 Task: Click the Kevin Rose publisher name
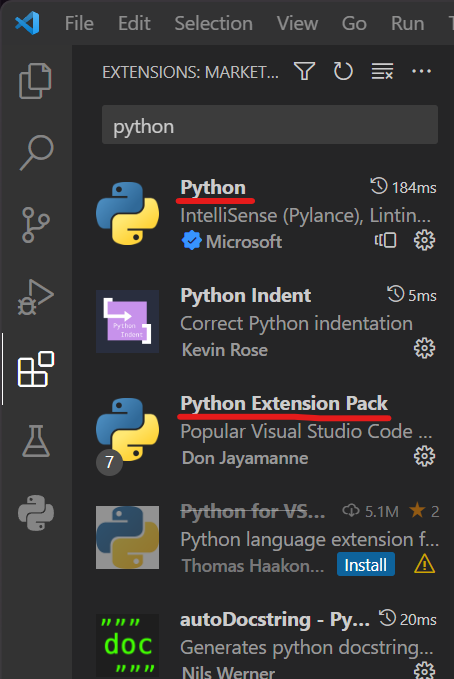225,349
